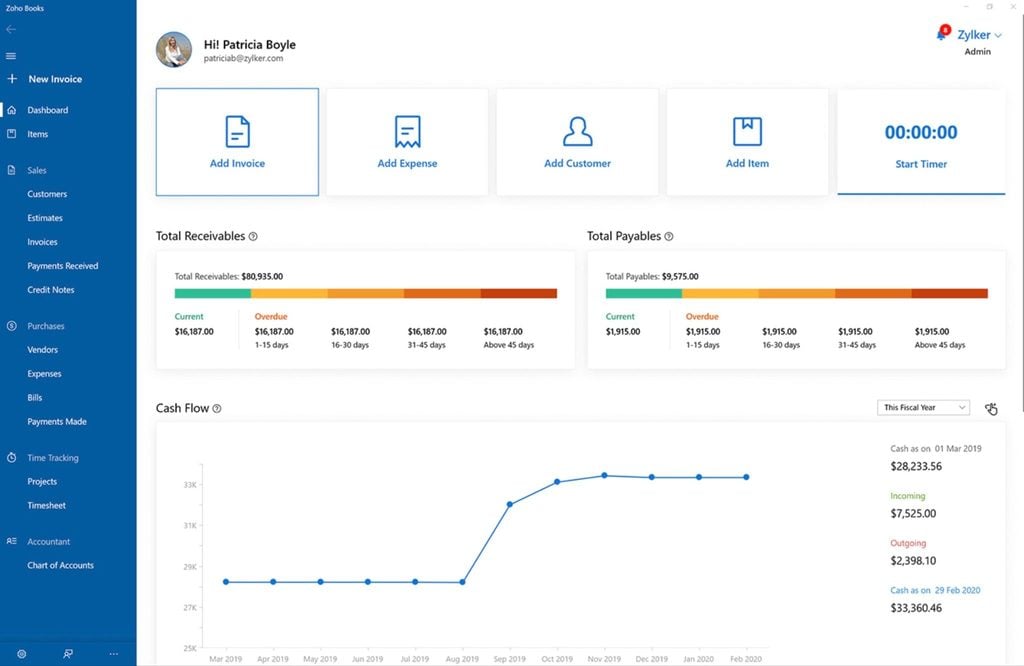Open Bills in the sidebar

[x=35, y=398]
